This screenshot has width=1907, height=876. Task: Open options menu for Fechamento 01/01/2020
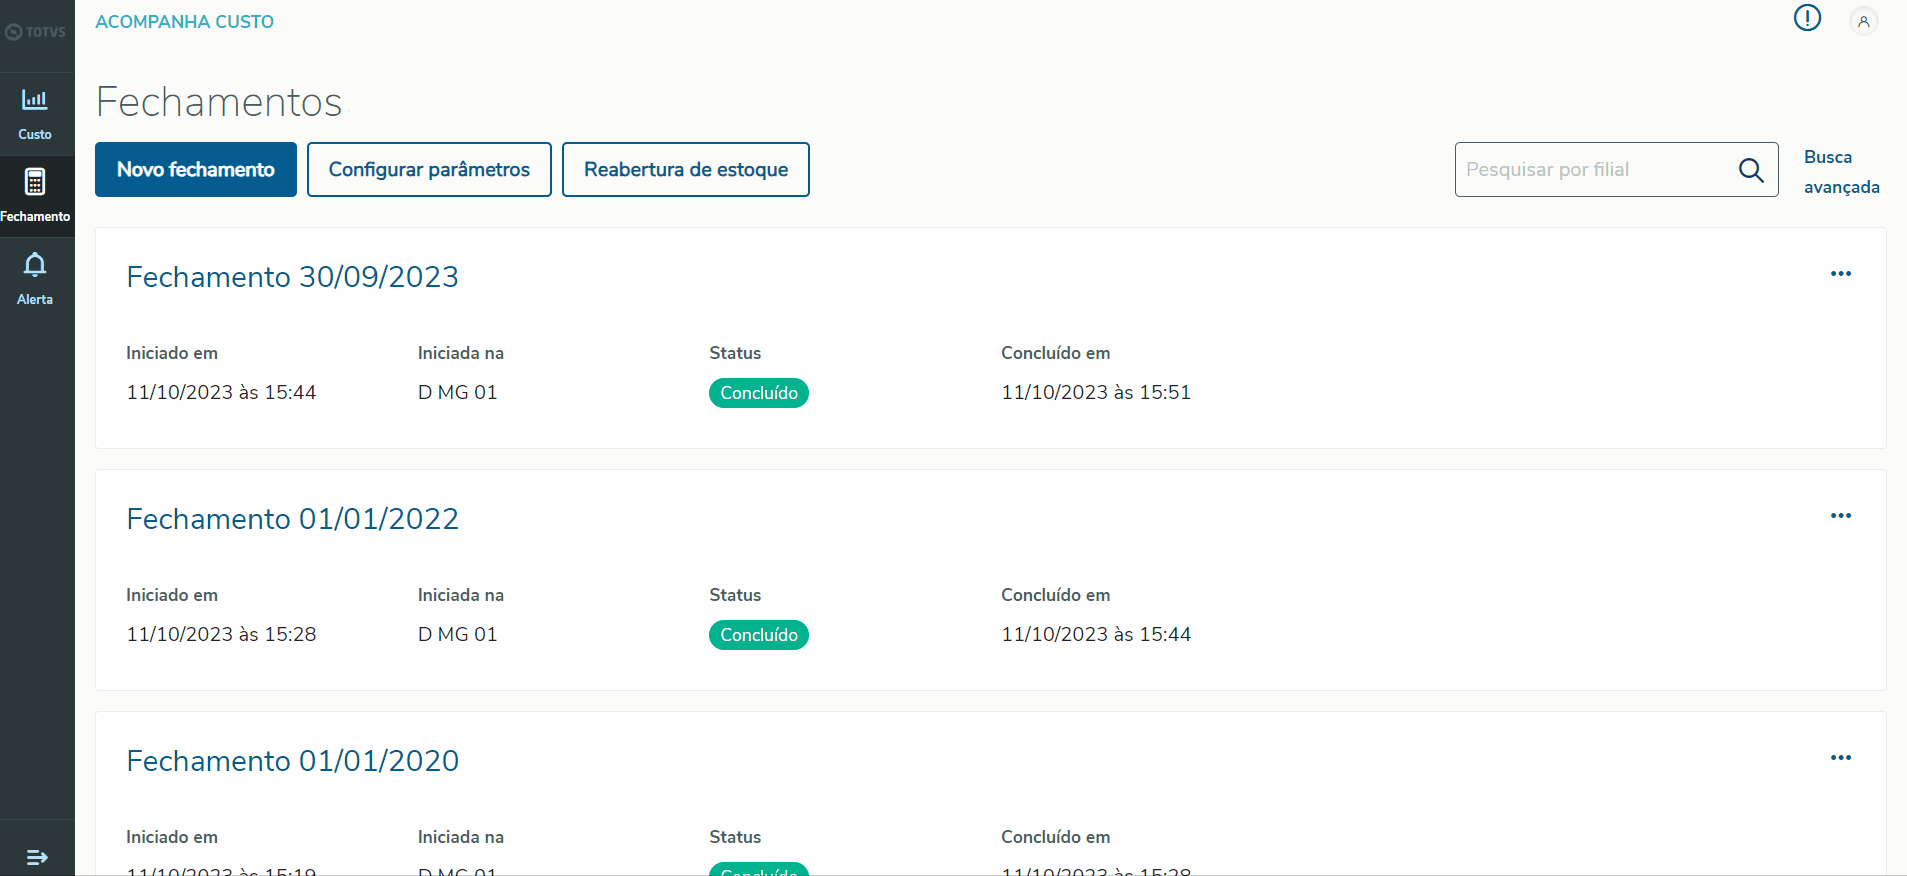(1841, 758)
